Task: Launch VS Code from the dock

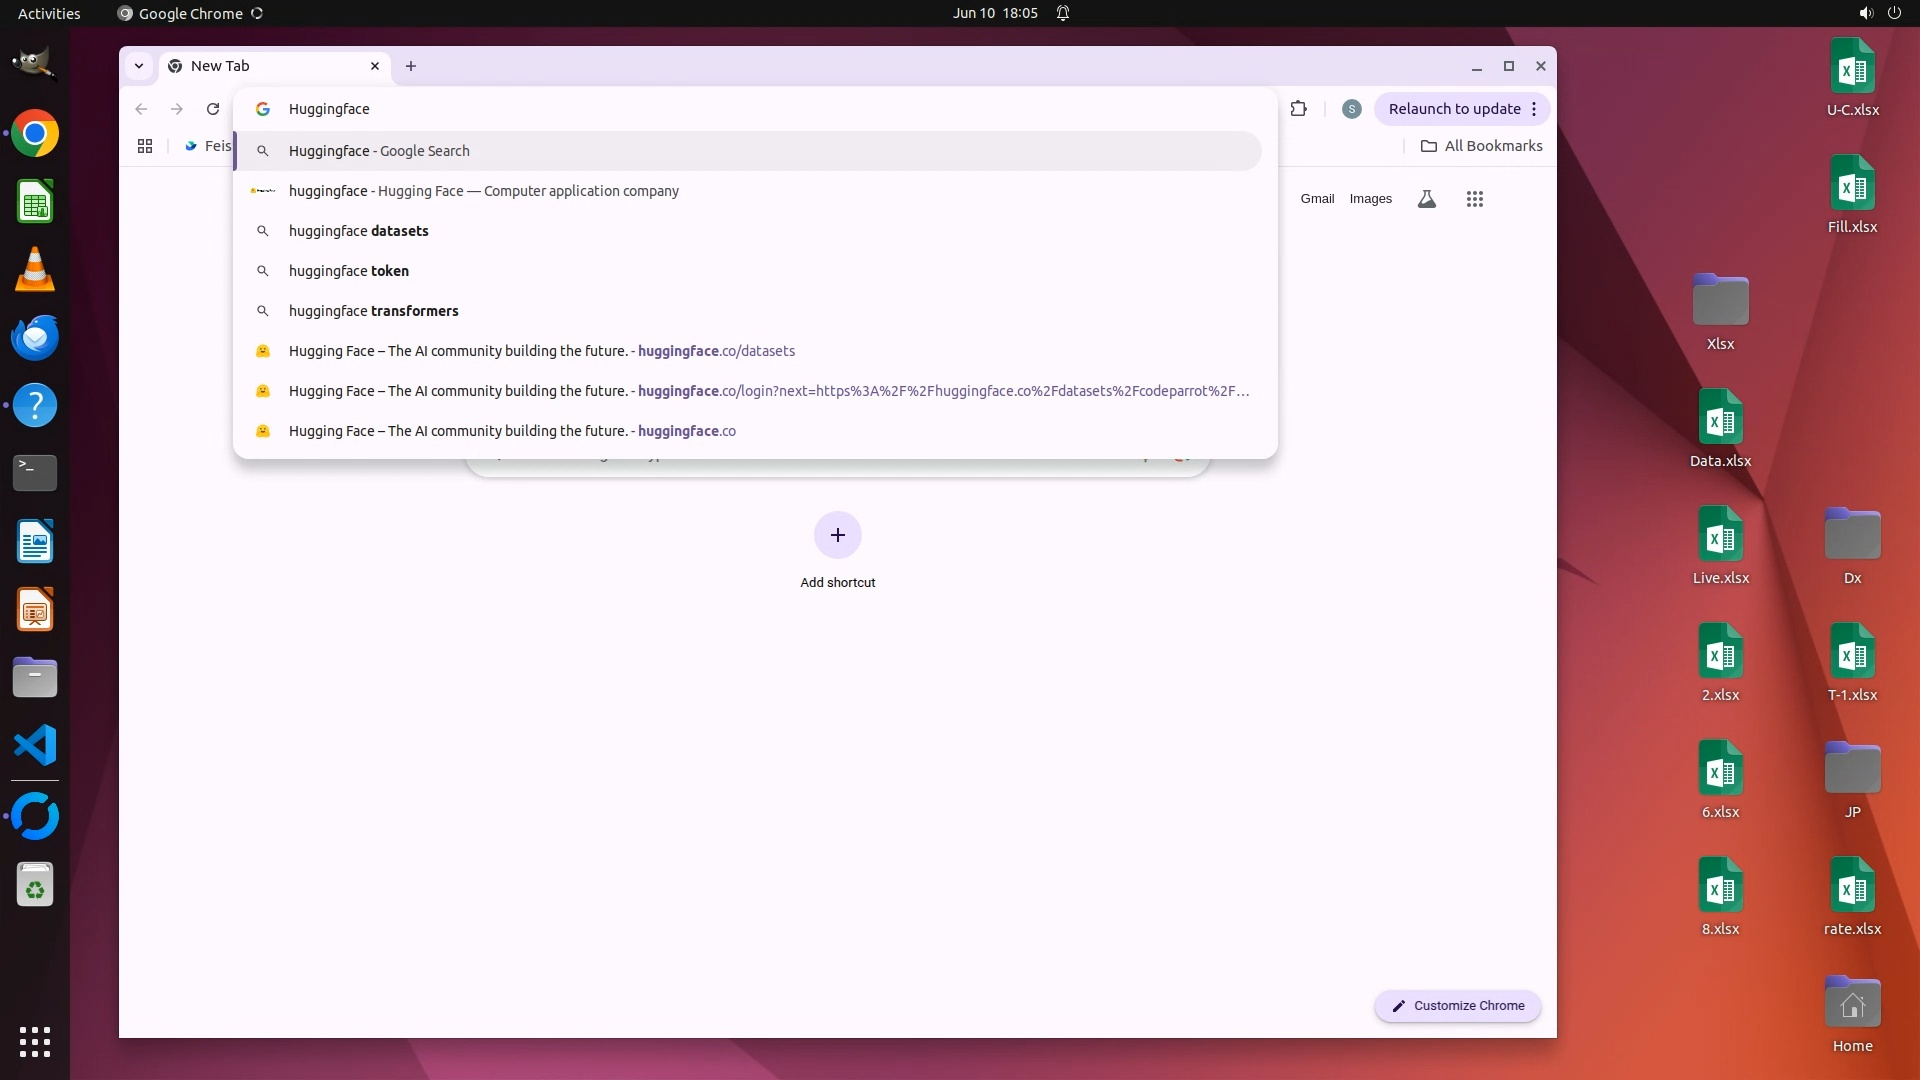Action: click(x=35, y=746)
